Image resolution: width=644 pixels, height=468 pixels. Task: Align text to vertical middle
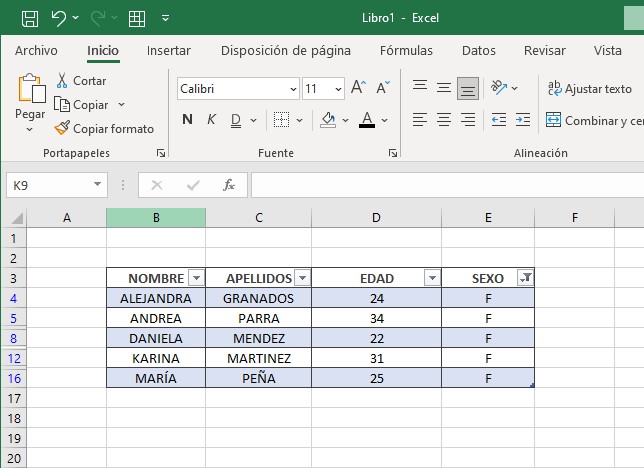coord(444,88)
